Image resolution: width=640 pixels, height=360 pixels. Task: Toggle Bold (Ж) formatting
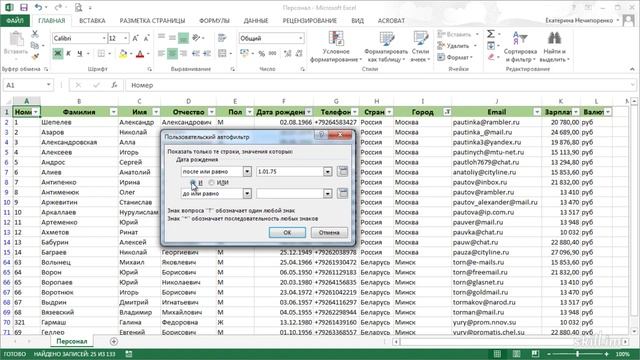[58, 53]
